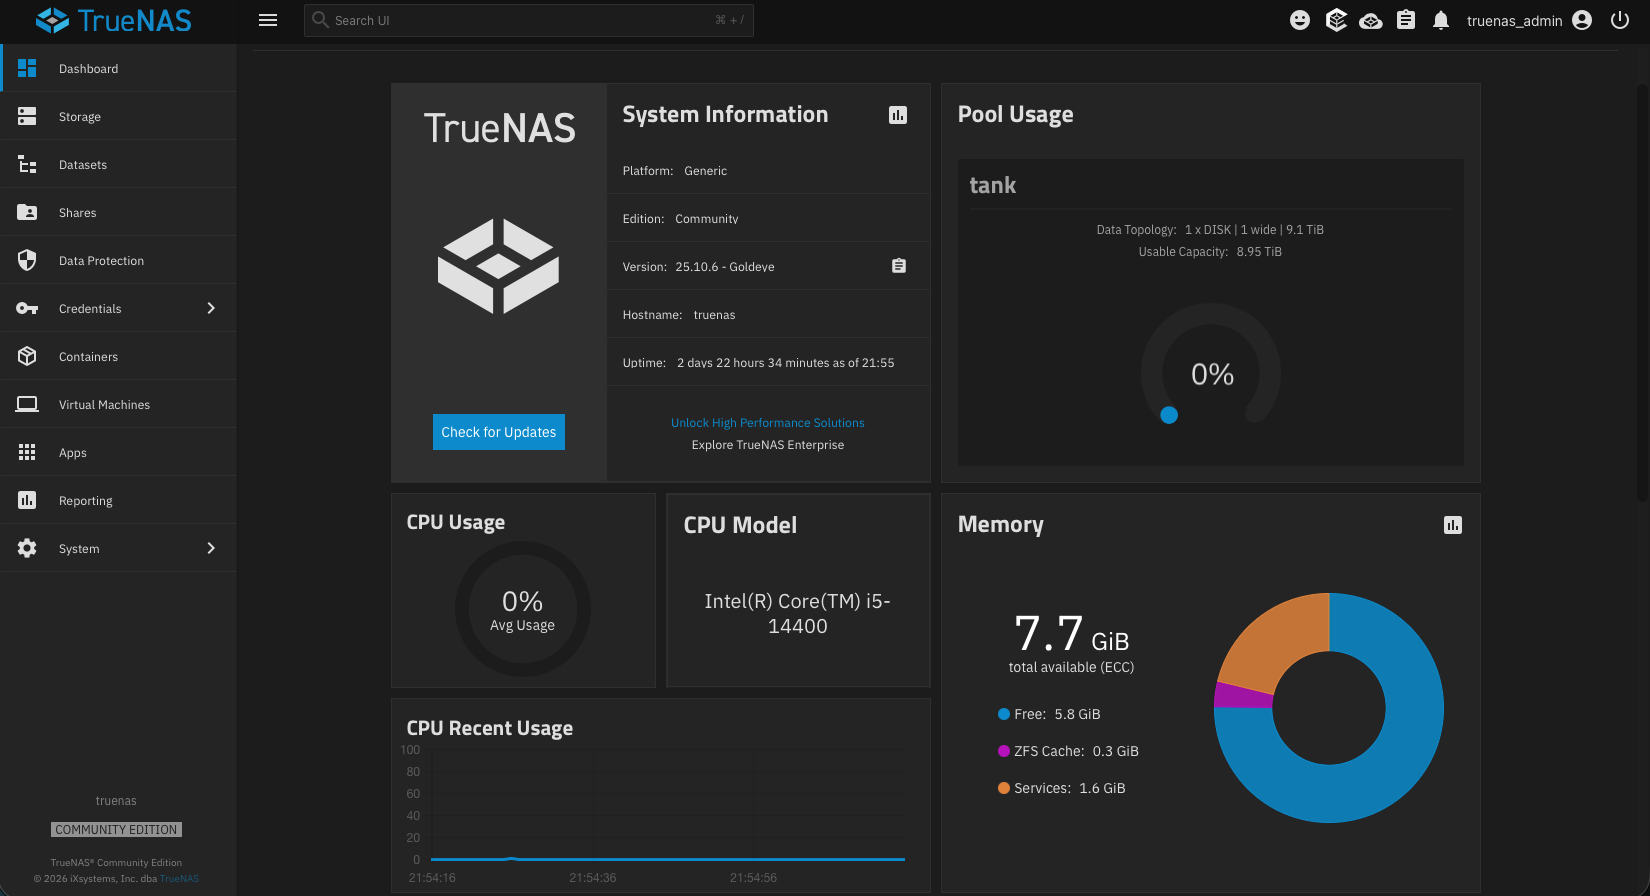The image size is (1650, 896).
Task: Click the System gear icon
Action: pos(27,548)
